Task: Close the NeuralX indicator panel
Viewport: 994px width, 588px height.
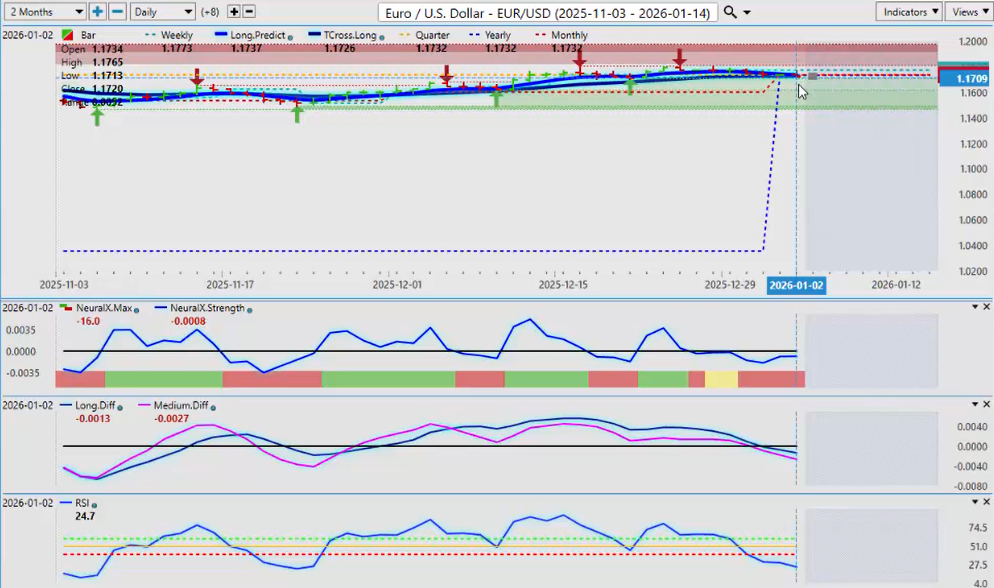Action: pyautogui.click(x=987, y=307)
